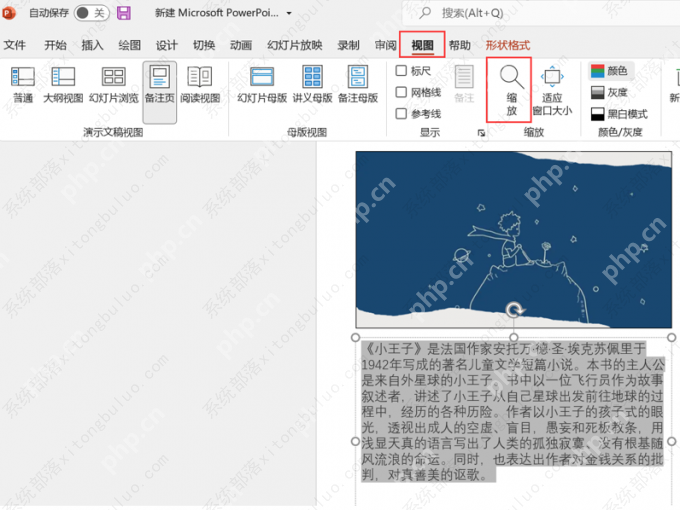Viewport: 680px width, 510px height.
Task: Click the selected notes text about 《小王子》
Action: pos(513,412)
